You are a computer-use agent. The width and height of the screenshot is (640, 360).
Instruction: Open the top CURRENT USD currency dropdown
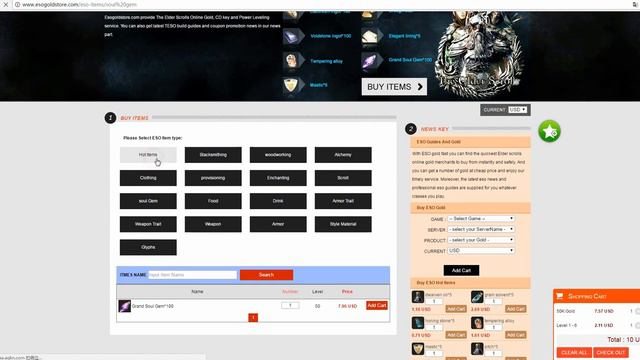tap(518, 110)
